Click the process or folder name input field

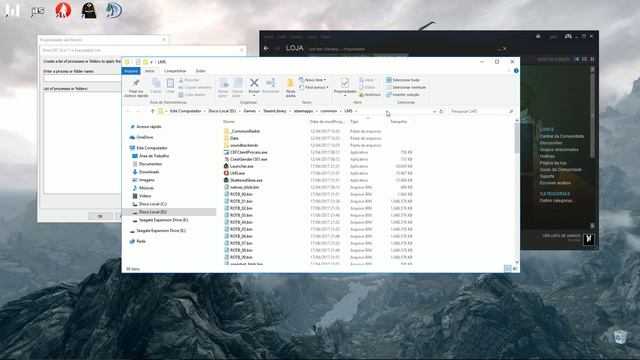tap(82, 78)
